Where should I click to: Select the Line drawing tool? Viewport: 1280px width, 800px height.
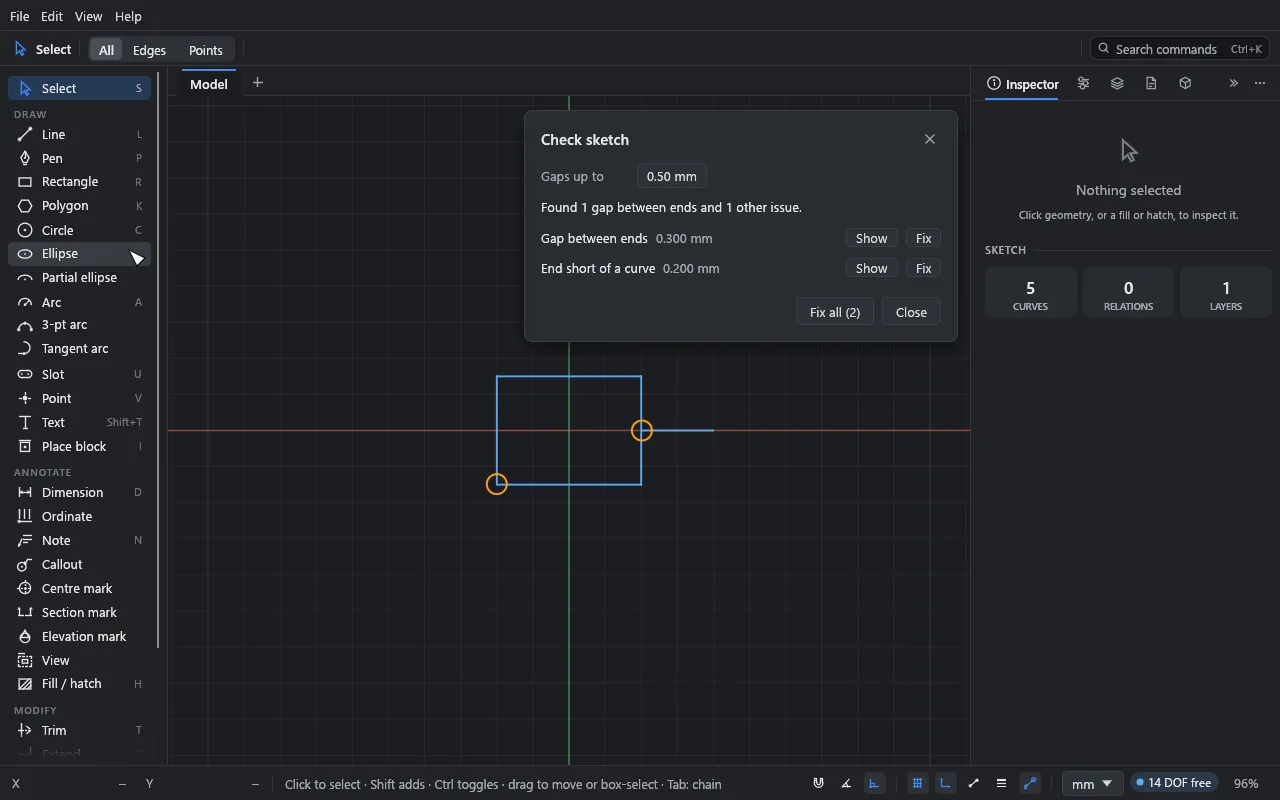[x=80, y=134]
